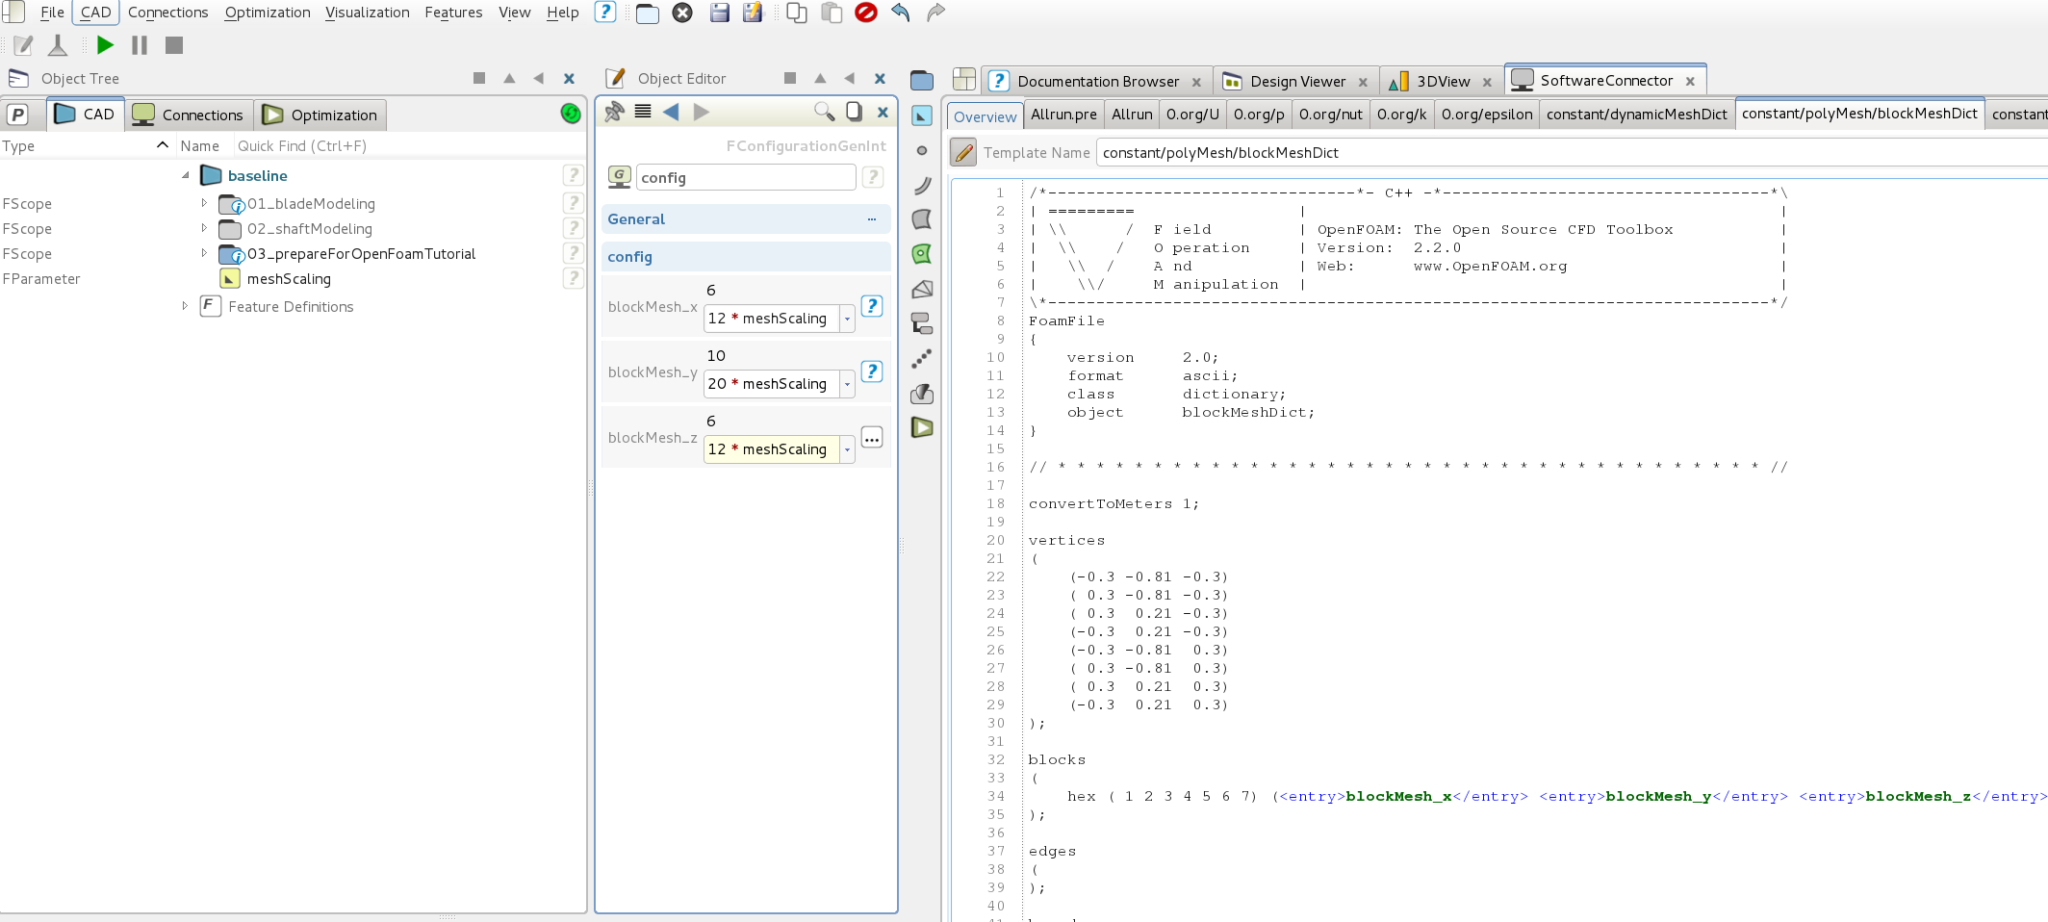Click the save disk icon in toolbar
2048x922 pixels.
[x=719, y=13]
